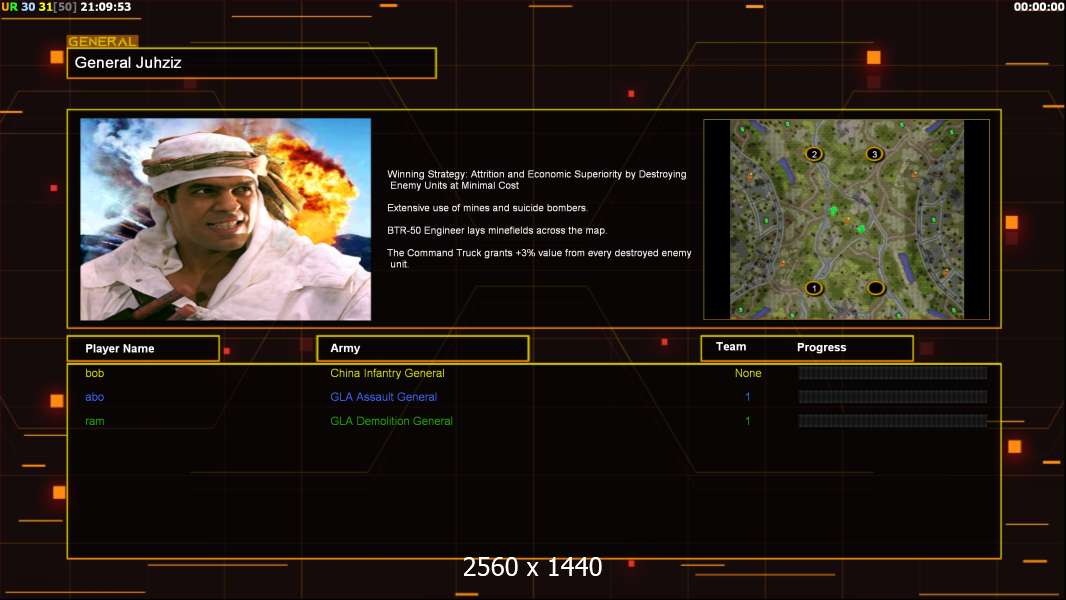Click the General Juhziz name field
1066x600 pixels.
(x=251, y=63)
